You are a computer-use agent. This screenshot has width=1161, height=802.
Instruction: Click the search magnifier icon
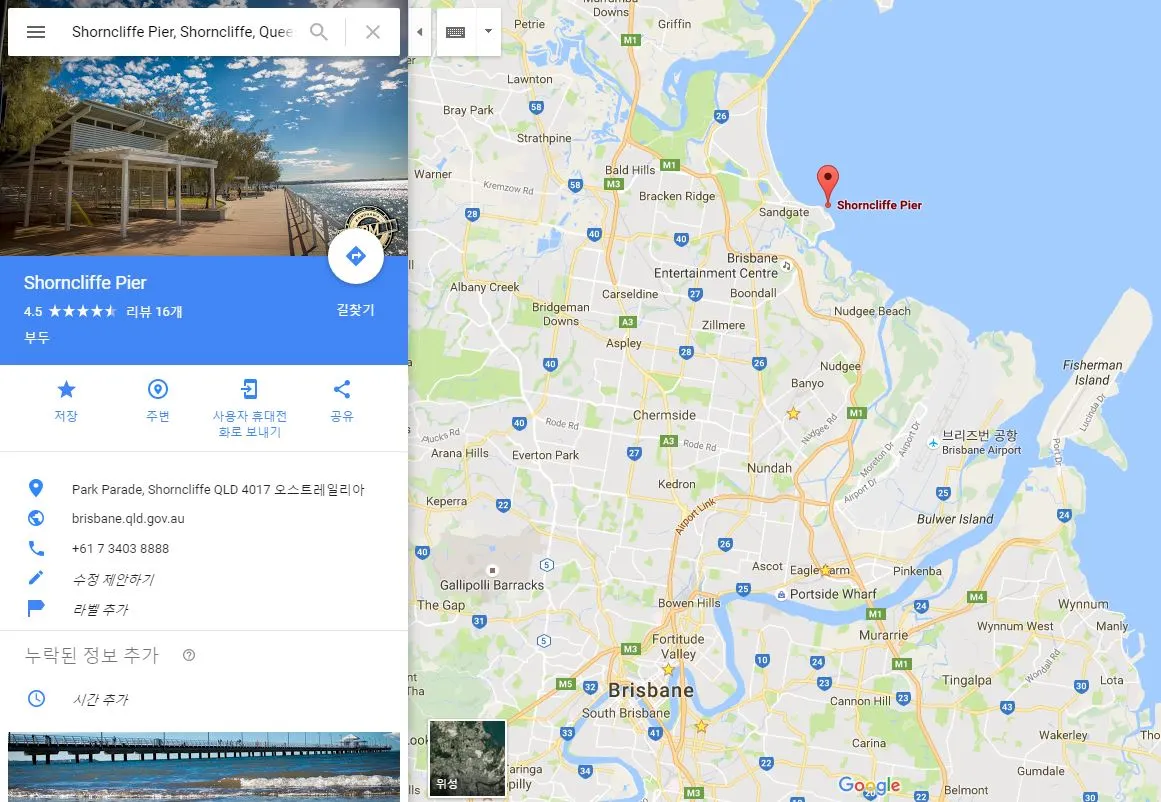tap(318, 32)
